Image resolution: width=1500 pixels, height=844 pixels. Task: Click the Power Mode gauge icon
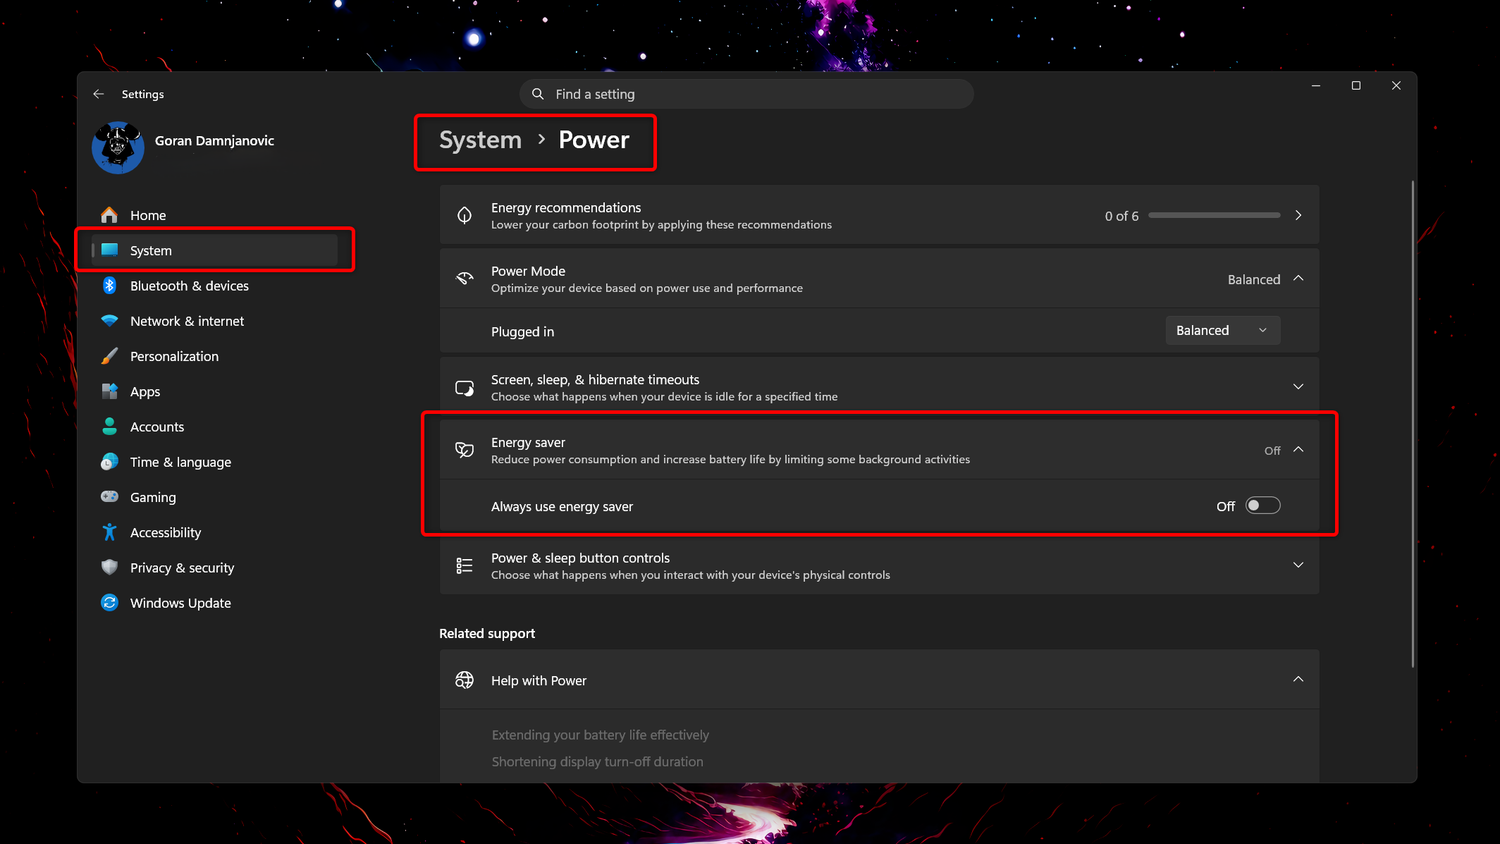click(x=465, y=278)
